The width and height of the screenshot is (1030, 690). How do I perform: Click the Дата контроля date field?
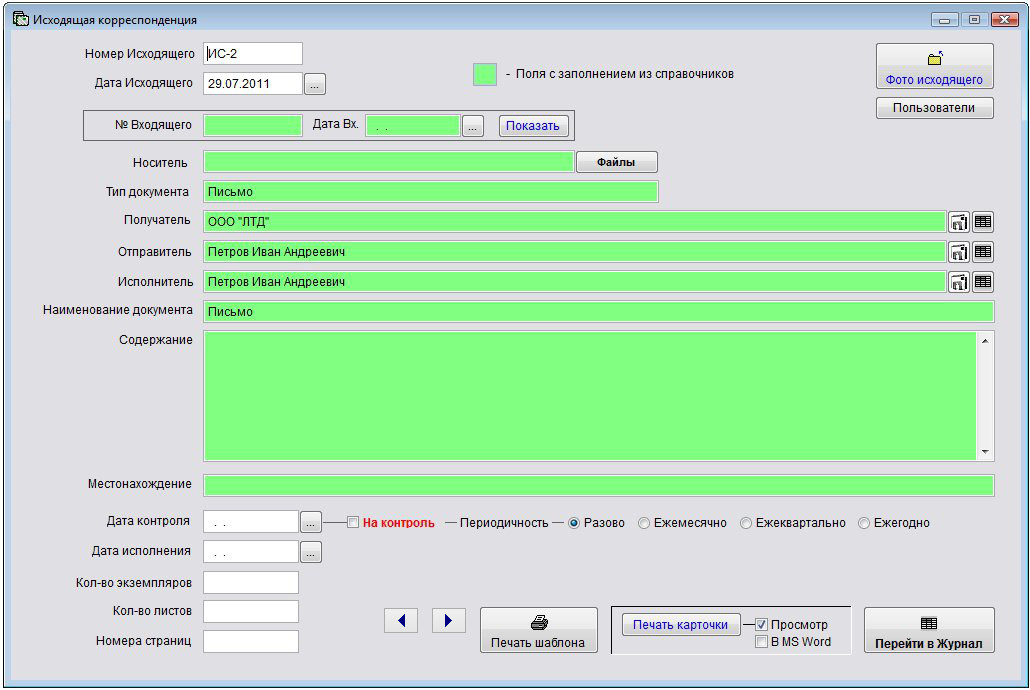[251, 522]
